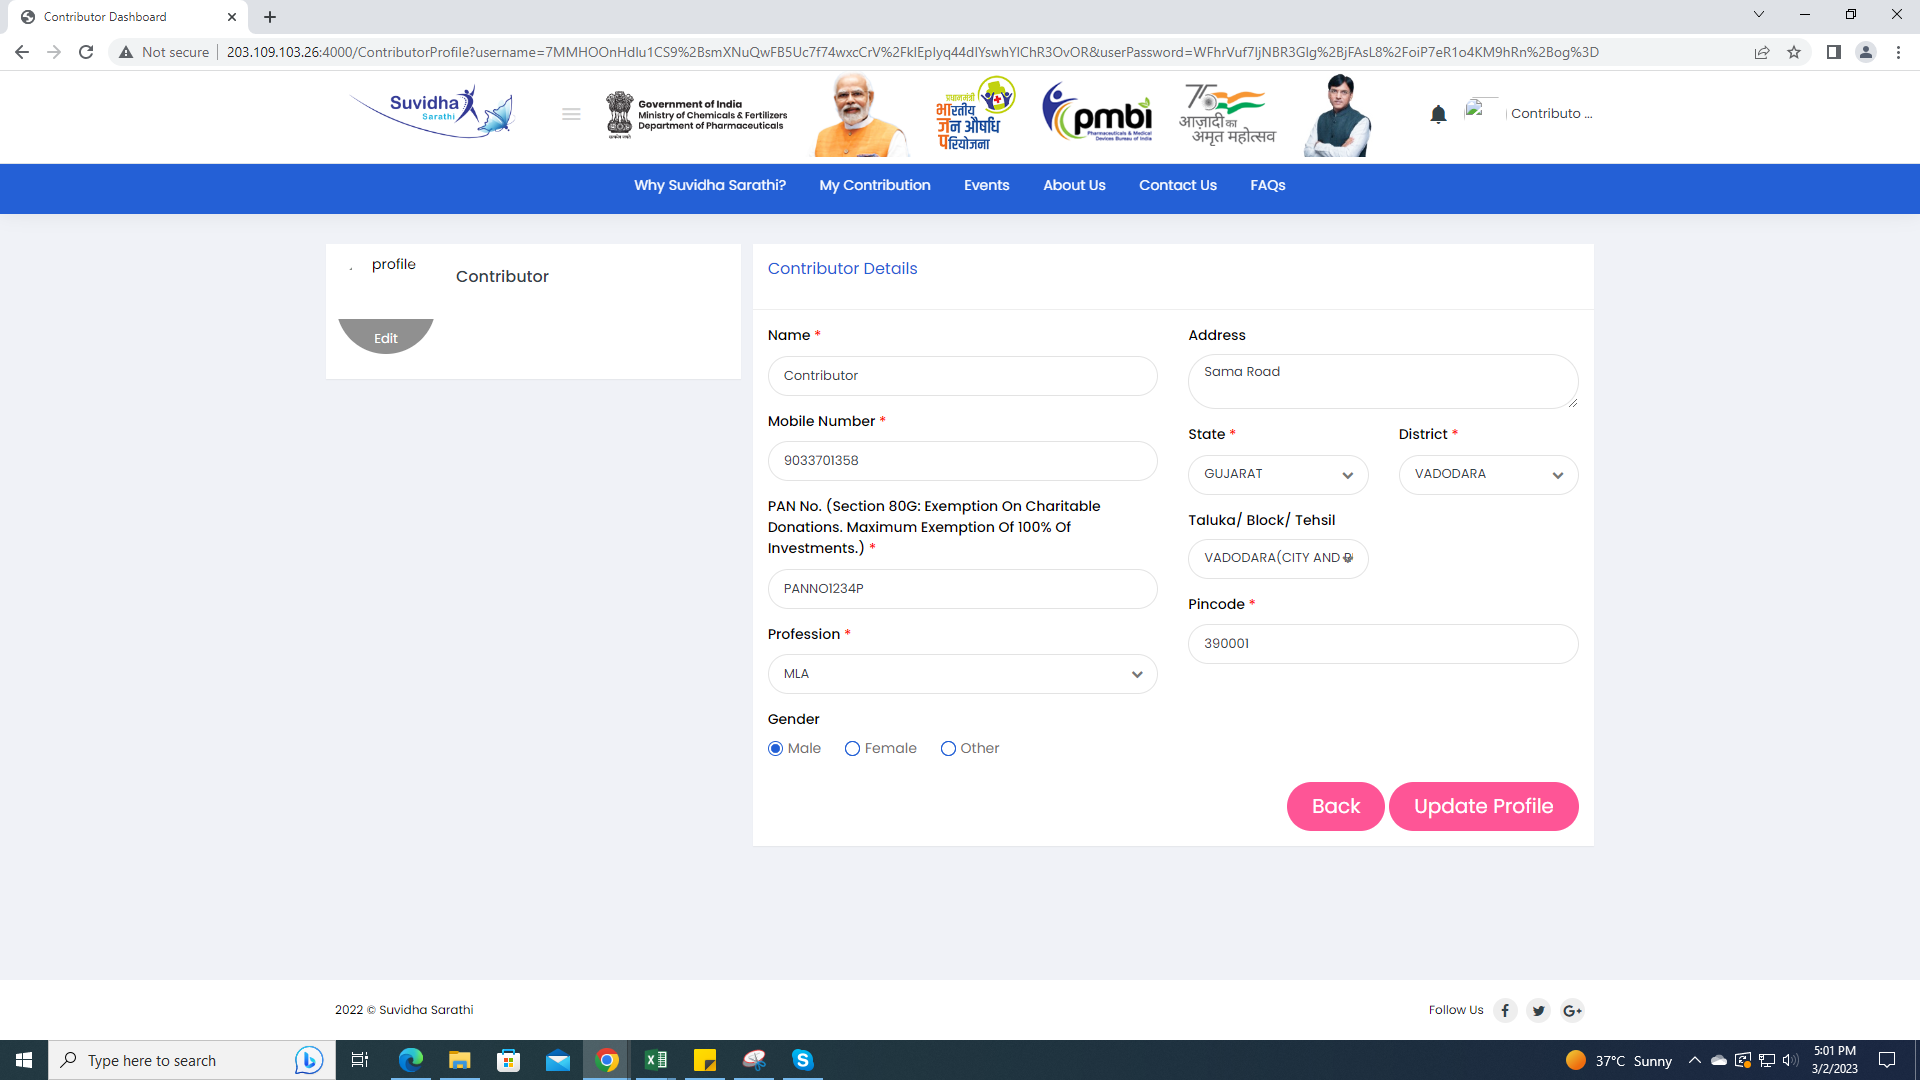1920x1080 pixels.
Task: Expand the State dropdown showing GUJARAT
Action: (1278, 475)
